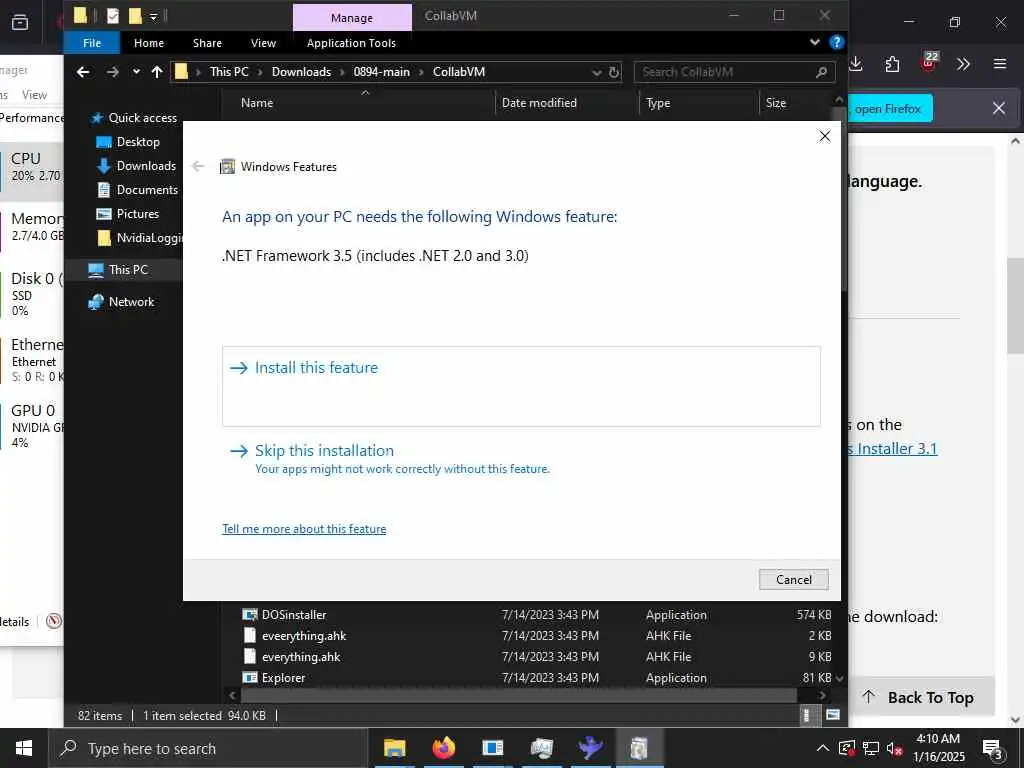
Task: Switch to large icons view in status bar
Action: pos(833,716)
